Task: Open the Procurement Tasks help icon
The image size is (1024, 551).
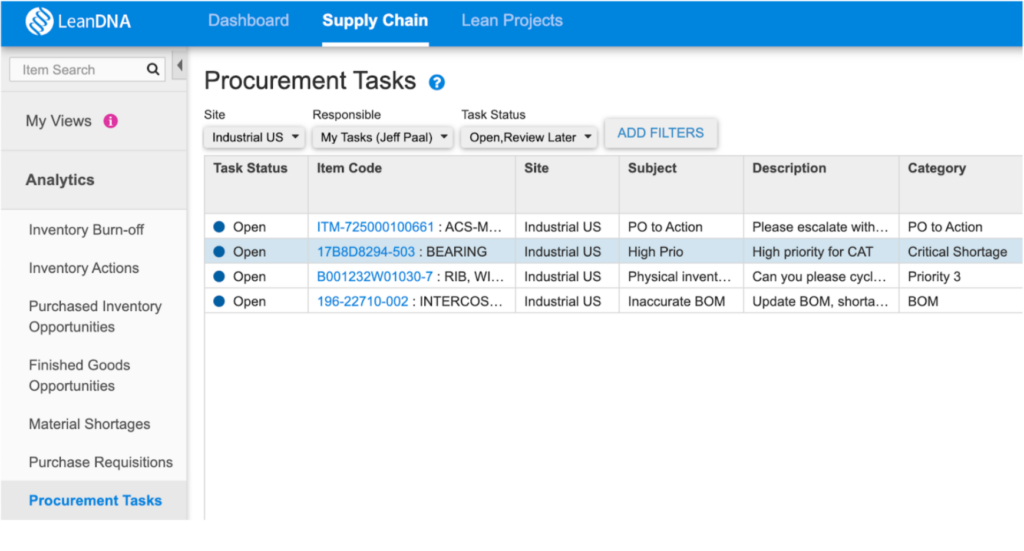Action: 437,82
